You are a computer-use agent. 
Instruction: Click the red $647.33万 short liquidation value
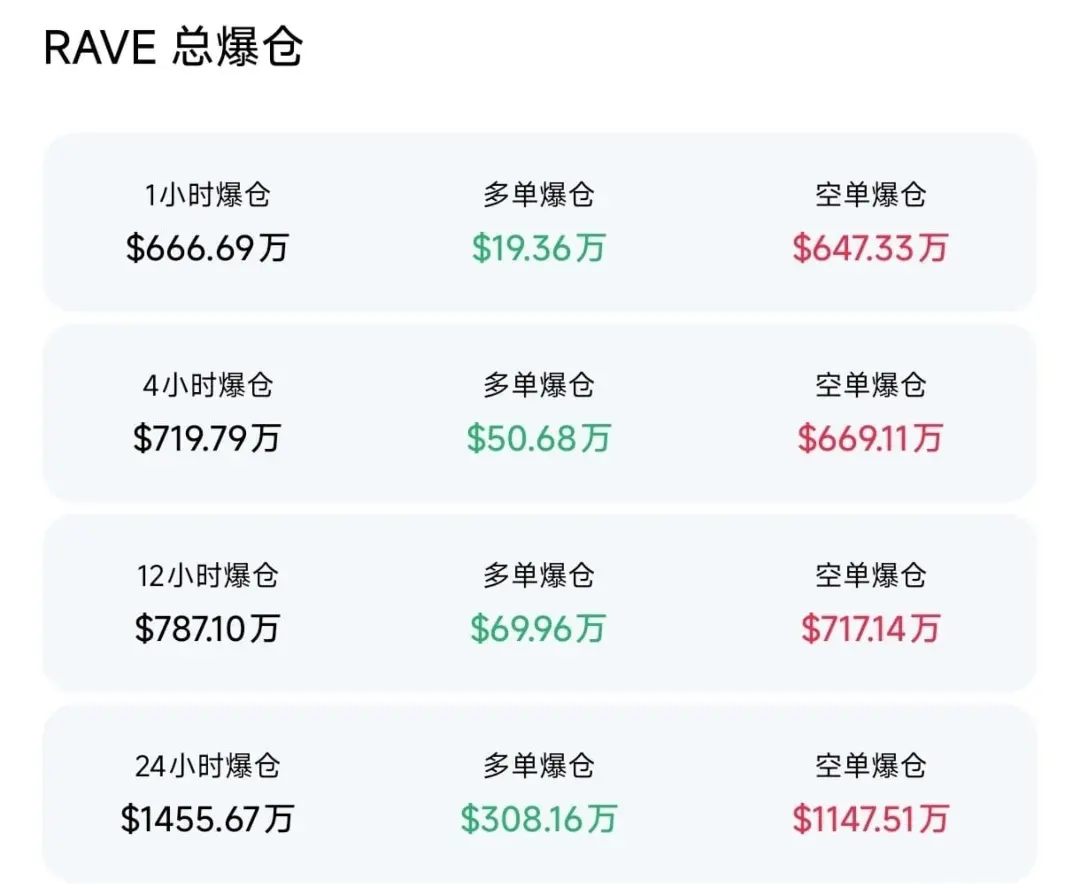click(x=870, y=248)
